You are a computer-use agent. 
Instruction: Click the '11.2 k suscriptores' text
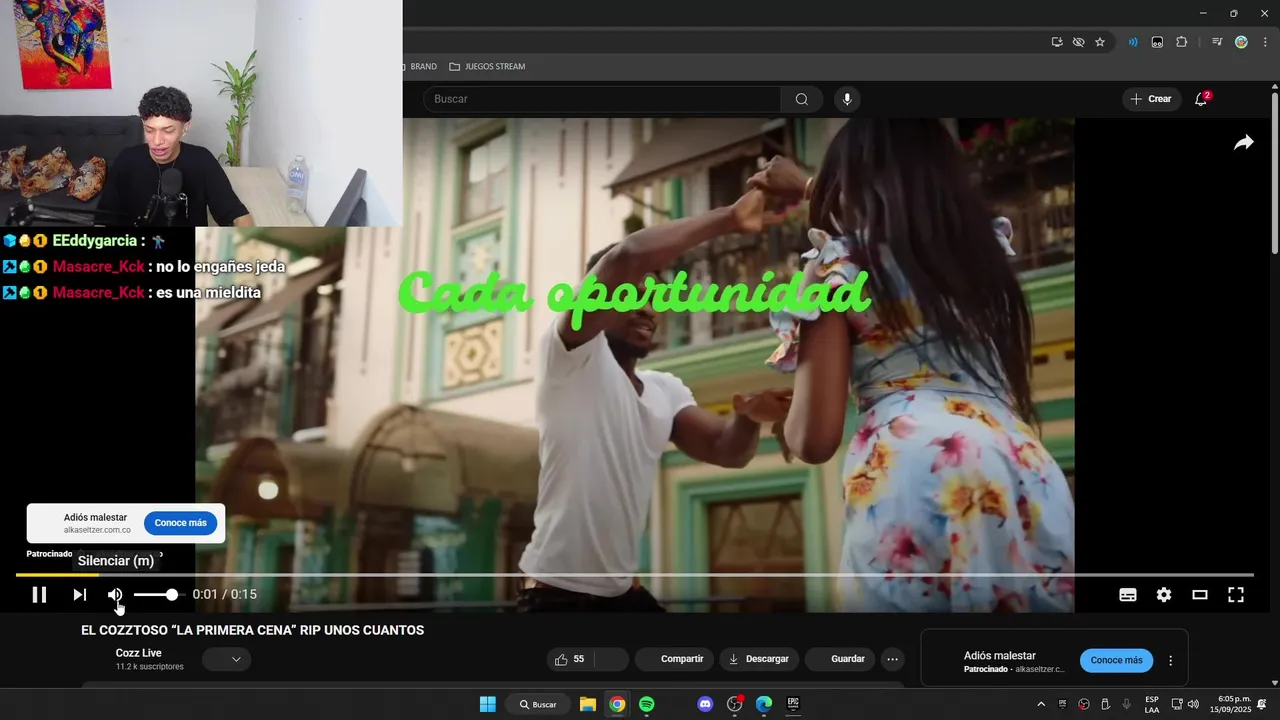[149, 667]
